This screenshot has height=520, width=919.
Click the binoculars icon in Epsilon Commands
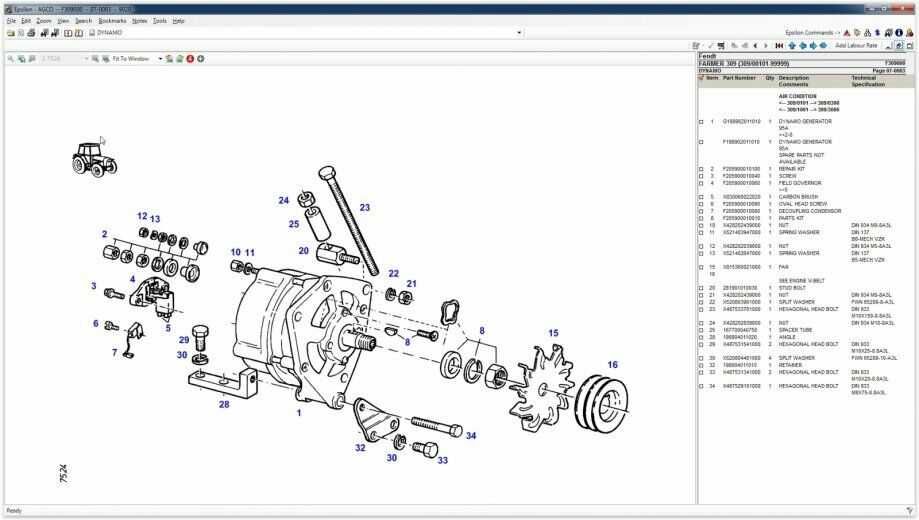coord(867,33)
